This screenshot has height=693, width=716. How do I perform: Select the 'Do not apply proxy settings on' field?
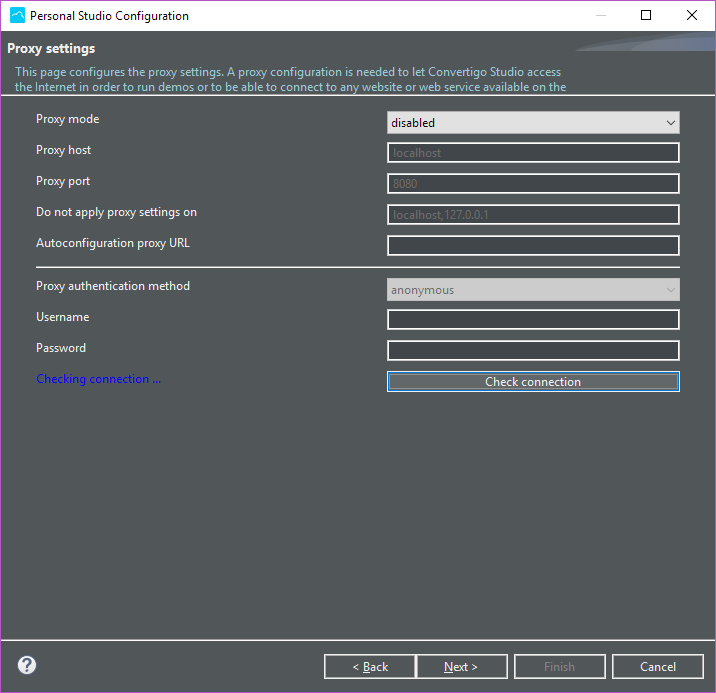(533, 215)
